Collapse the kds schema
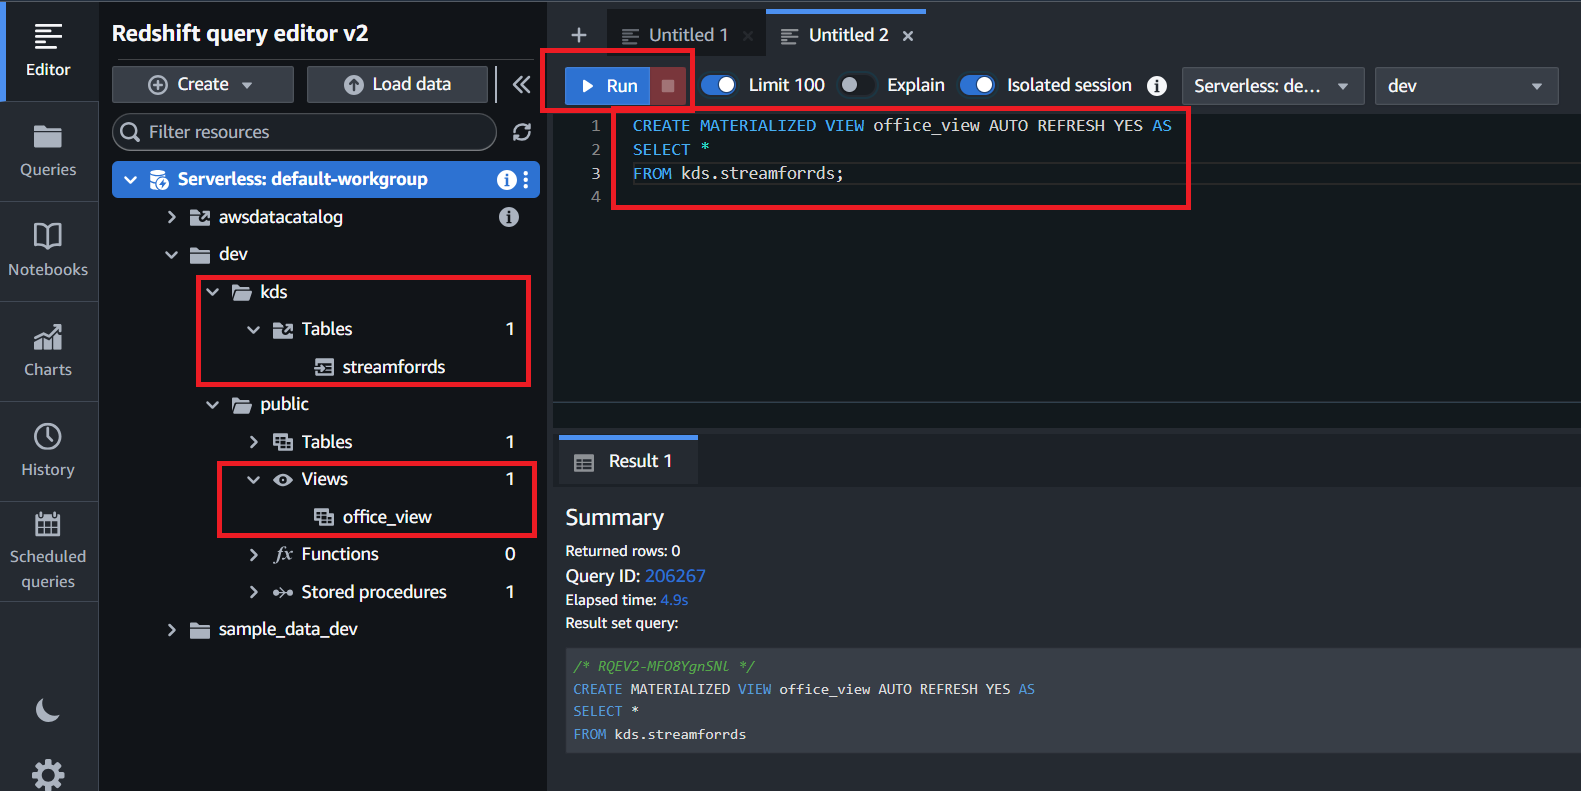The image size is (1581, 791). tap(212, 292)
